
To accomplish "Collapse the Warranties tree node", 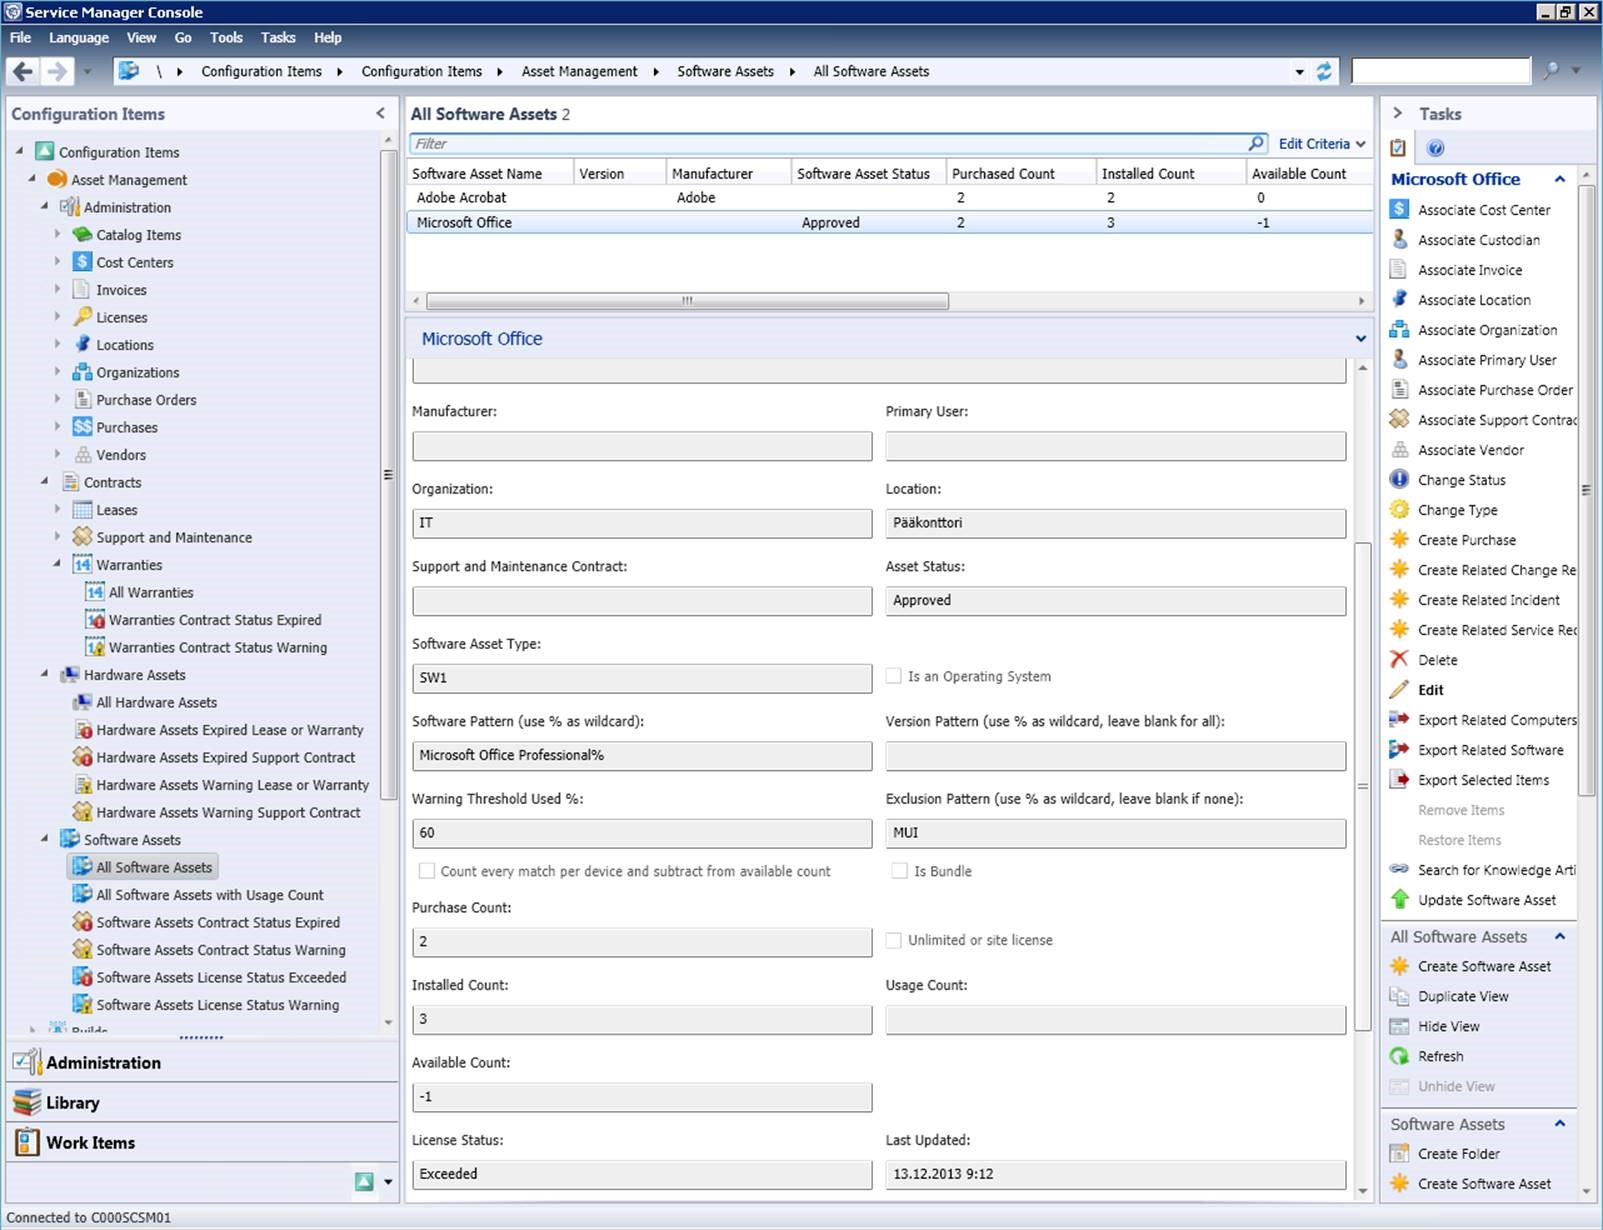I will coord(57,564).
